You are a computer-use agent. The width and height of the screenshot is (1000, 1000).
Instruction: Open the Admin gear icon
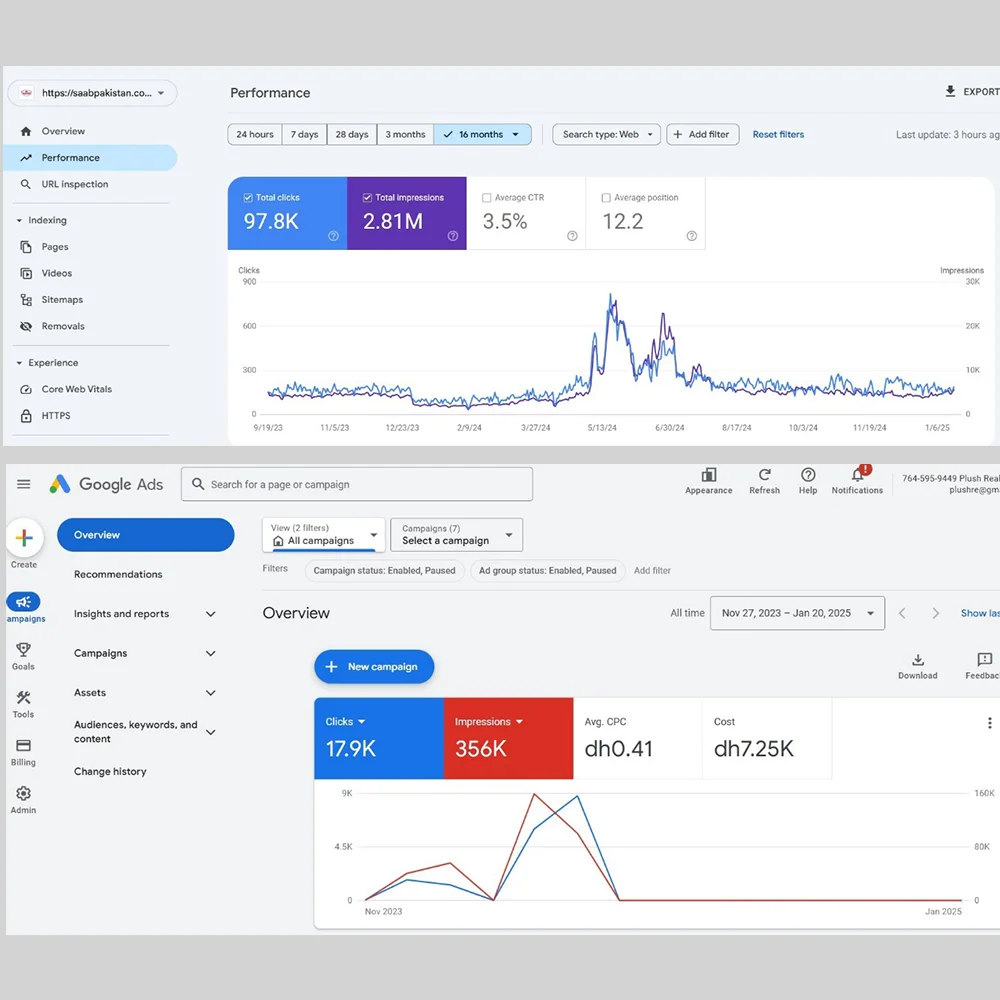coord(23,794)
